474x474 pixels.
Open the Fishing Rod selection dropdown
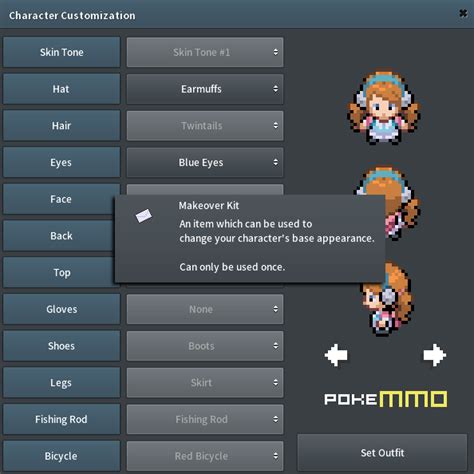click(205, 419)
